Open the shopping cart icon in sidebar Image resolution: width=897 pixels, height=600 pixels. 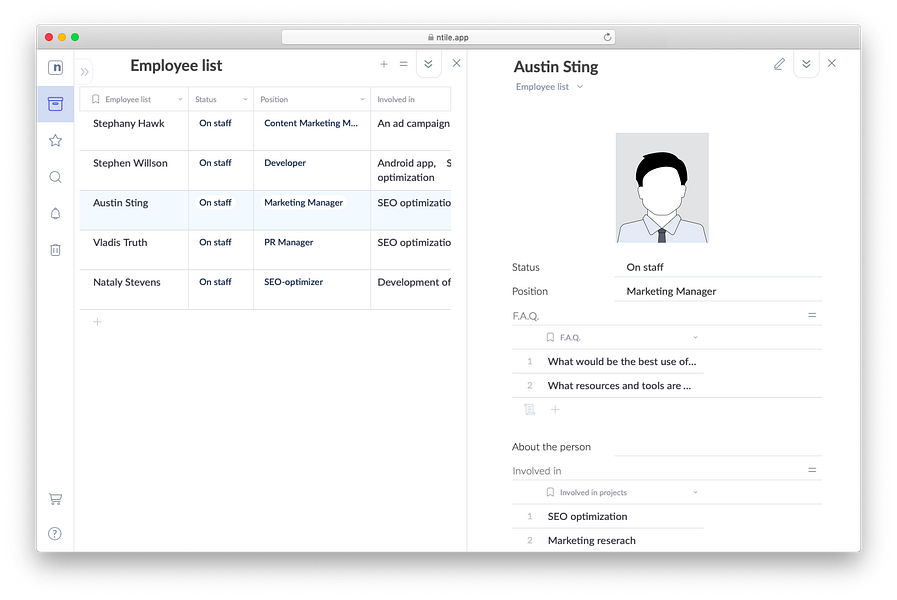(55, 499)
